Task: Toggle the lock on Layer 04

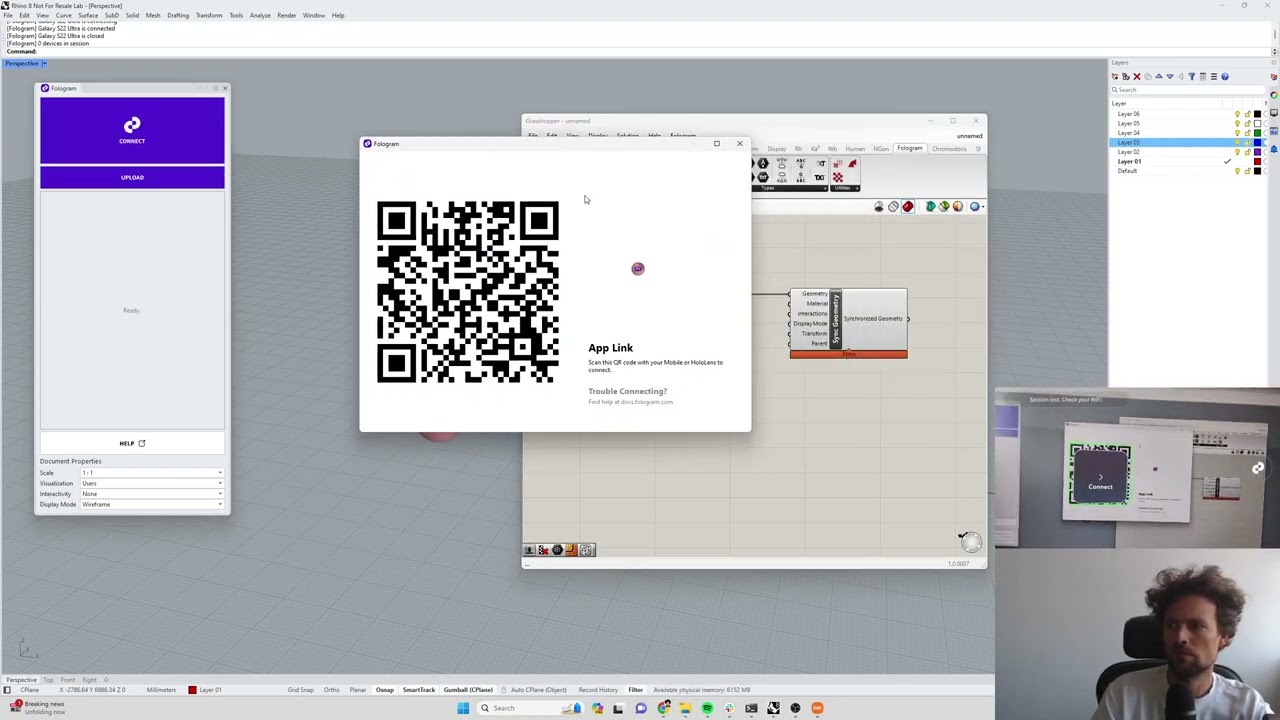Action: point(1247,133)
